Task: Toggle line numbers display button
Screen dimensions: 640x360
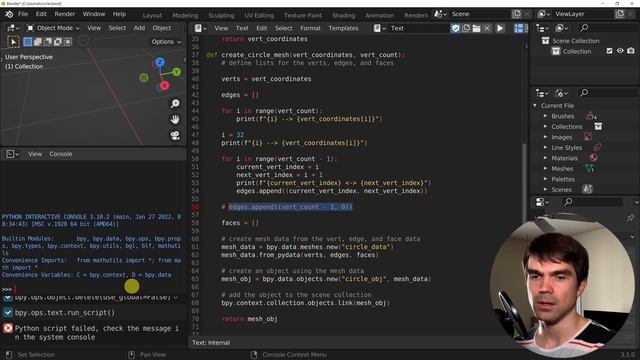Action: (518, 28)
